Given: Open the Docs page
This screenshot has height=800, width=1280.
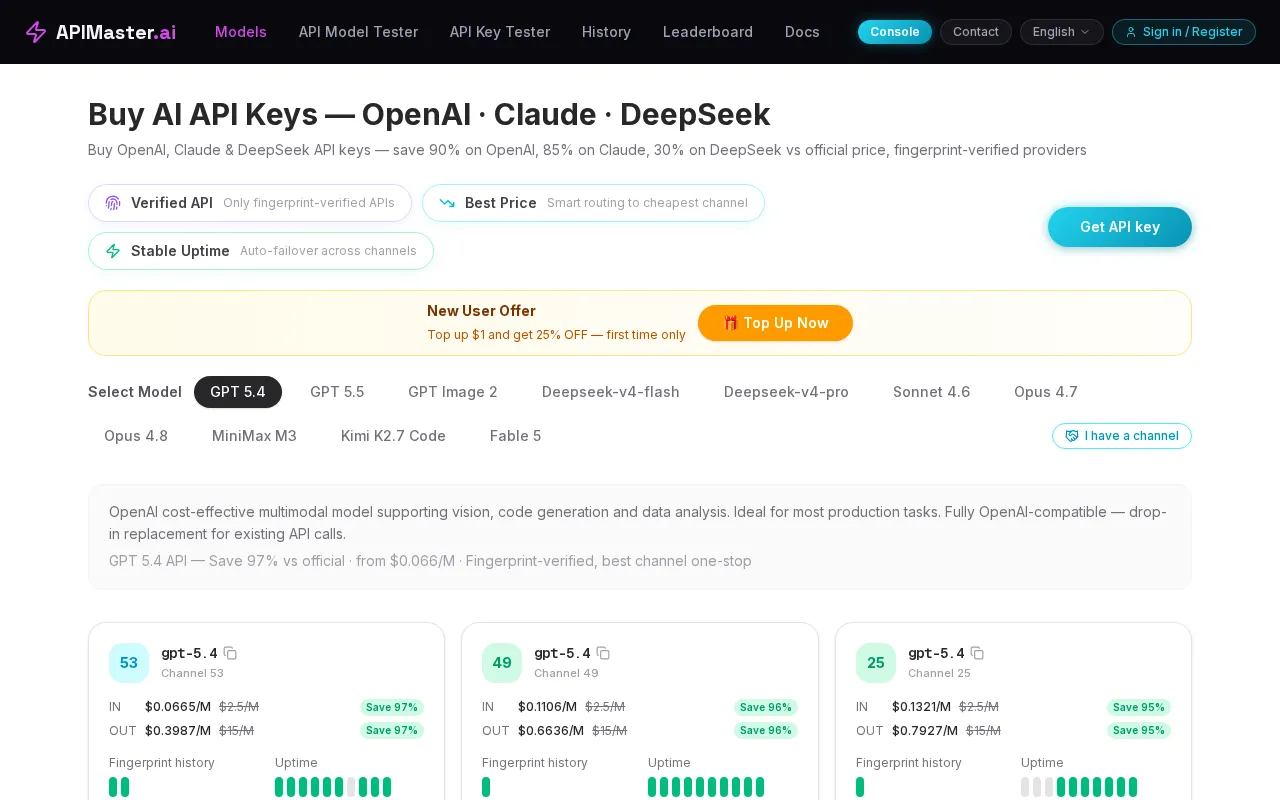Looking at the screenshot, I should click(x=802, y=32).
